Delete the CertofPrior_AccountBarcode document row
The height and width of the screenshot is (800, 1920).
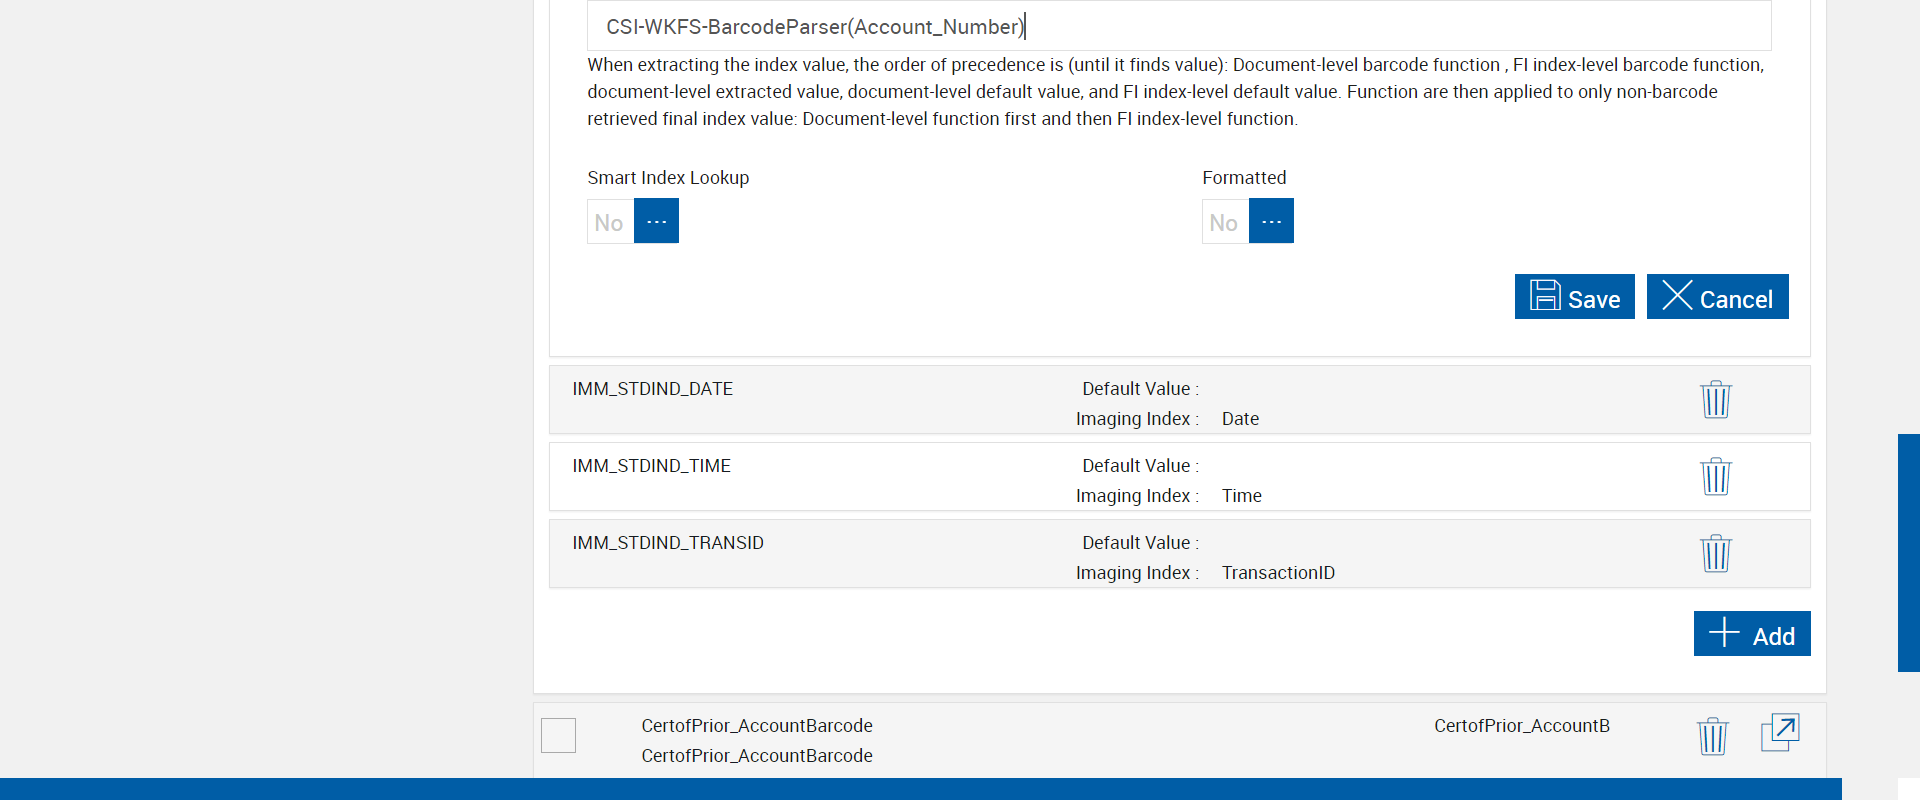1713,736
